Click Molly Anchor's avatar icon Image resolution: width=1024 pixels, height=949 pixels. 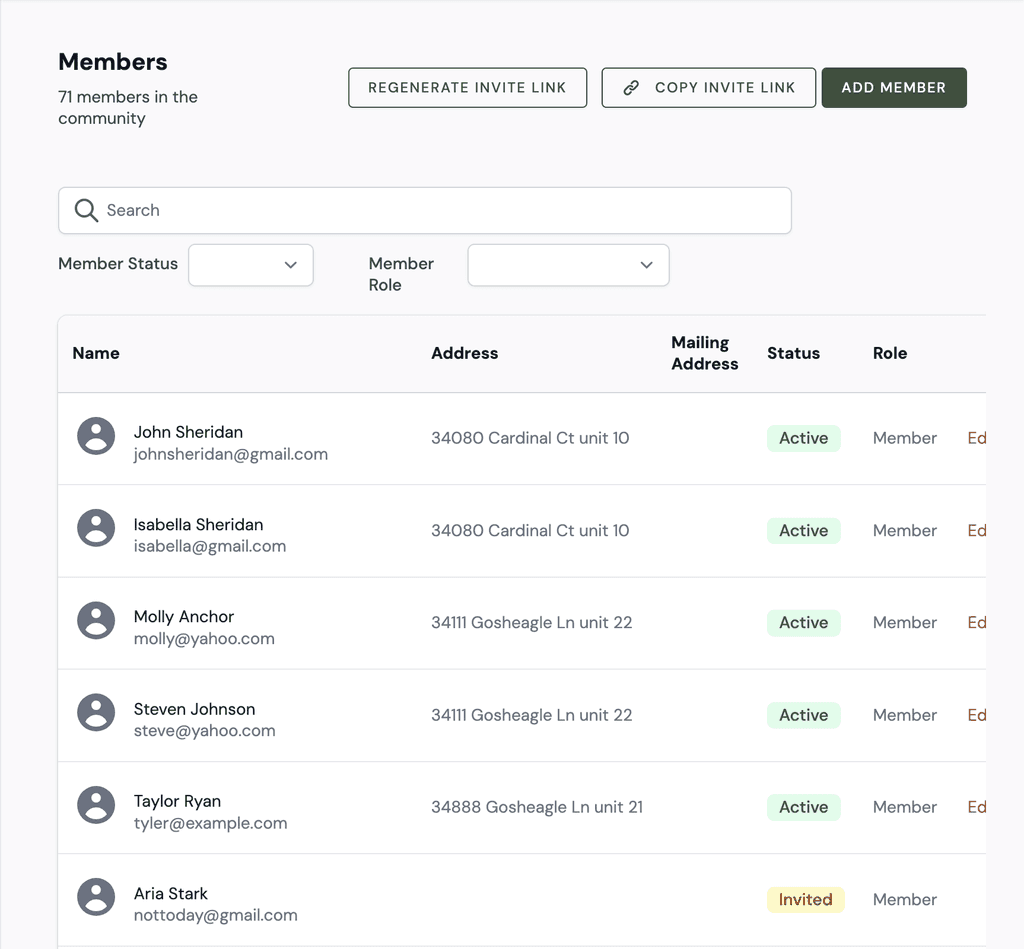(96, 620)
